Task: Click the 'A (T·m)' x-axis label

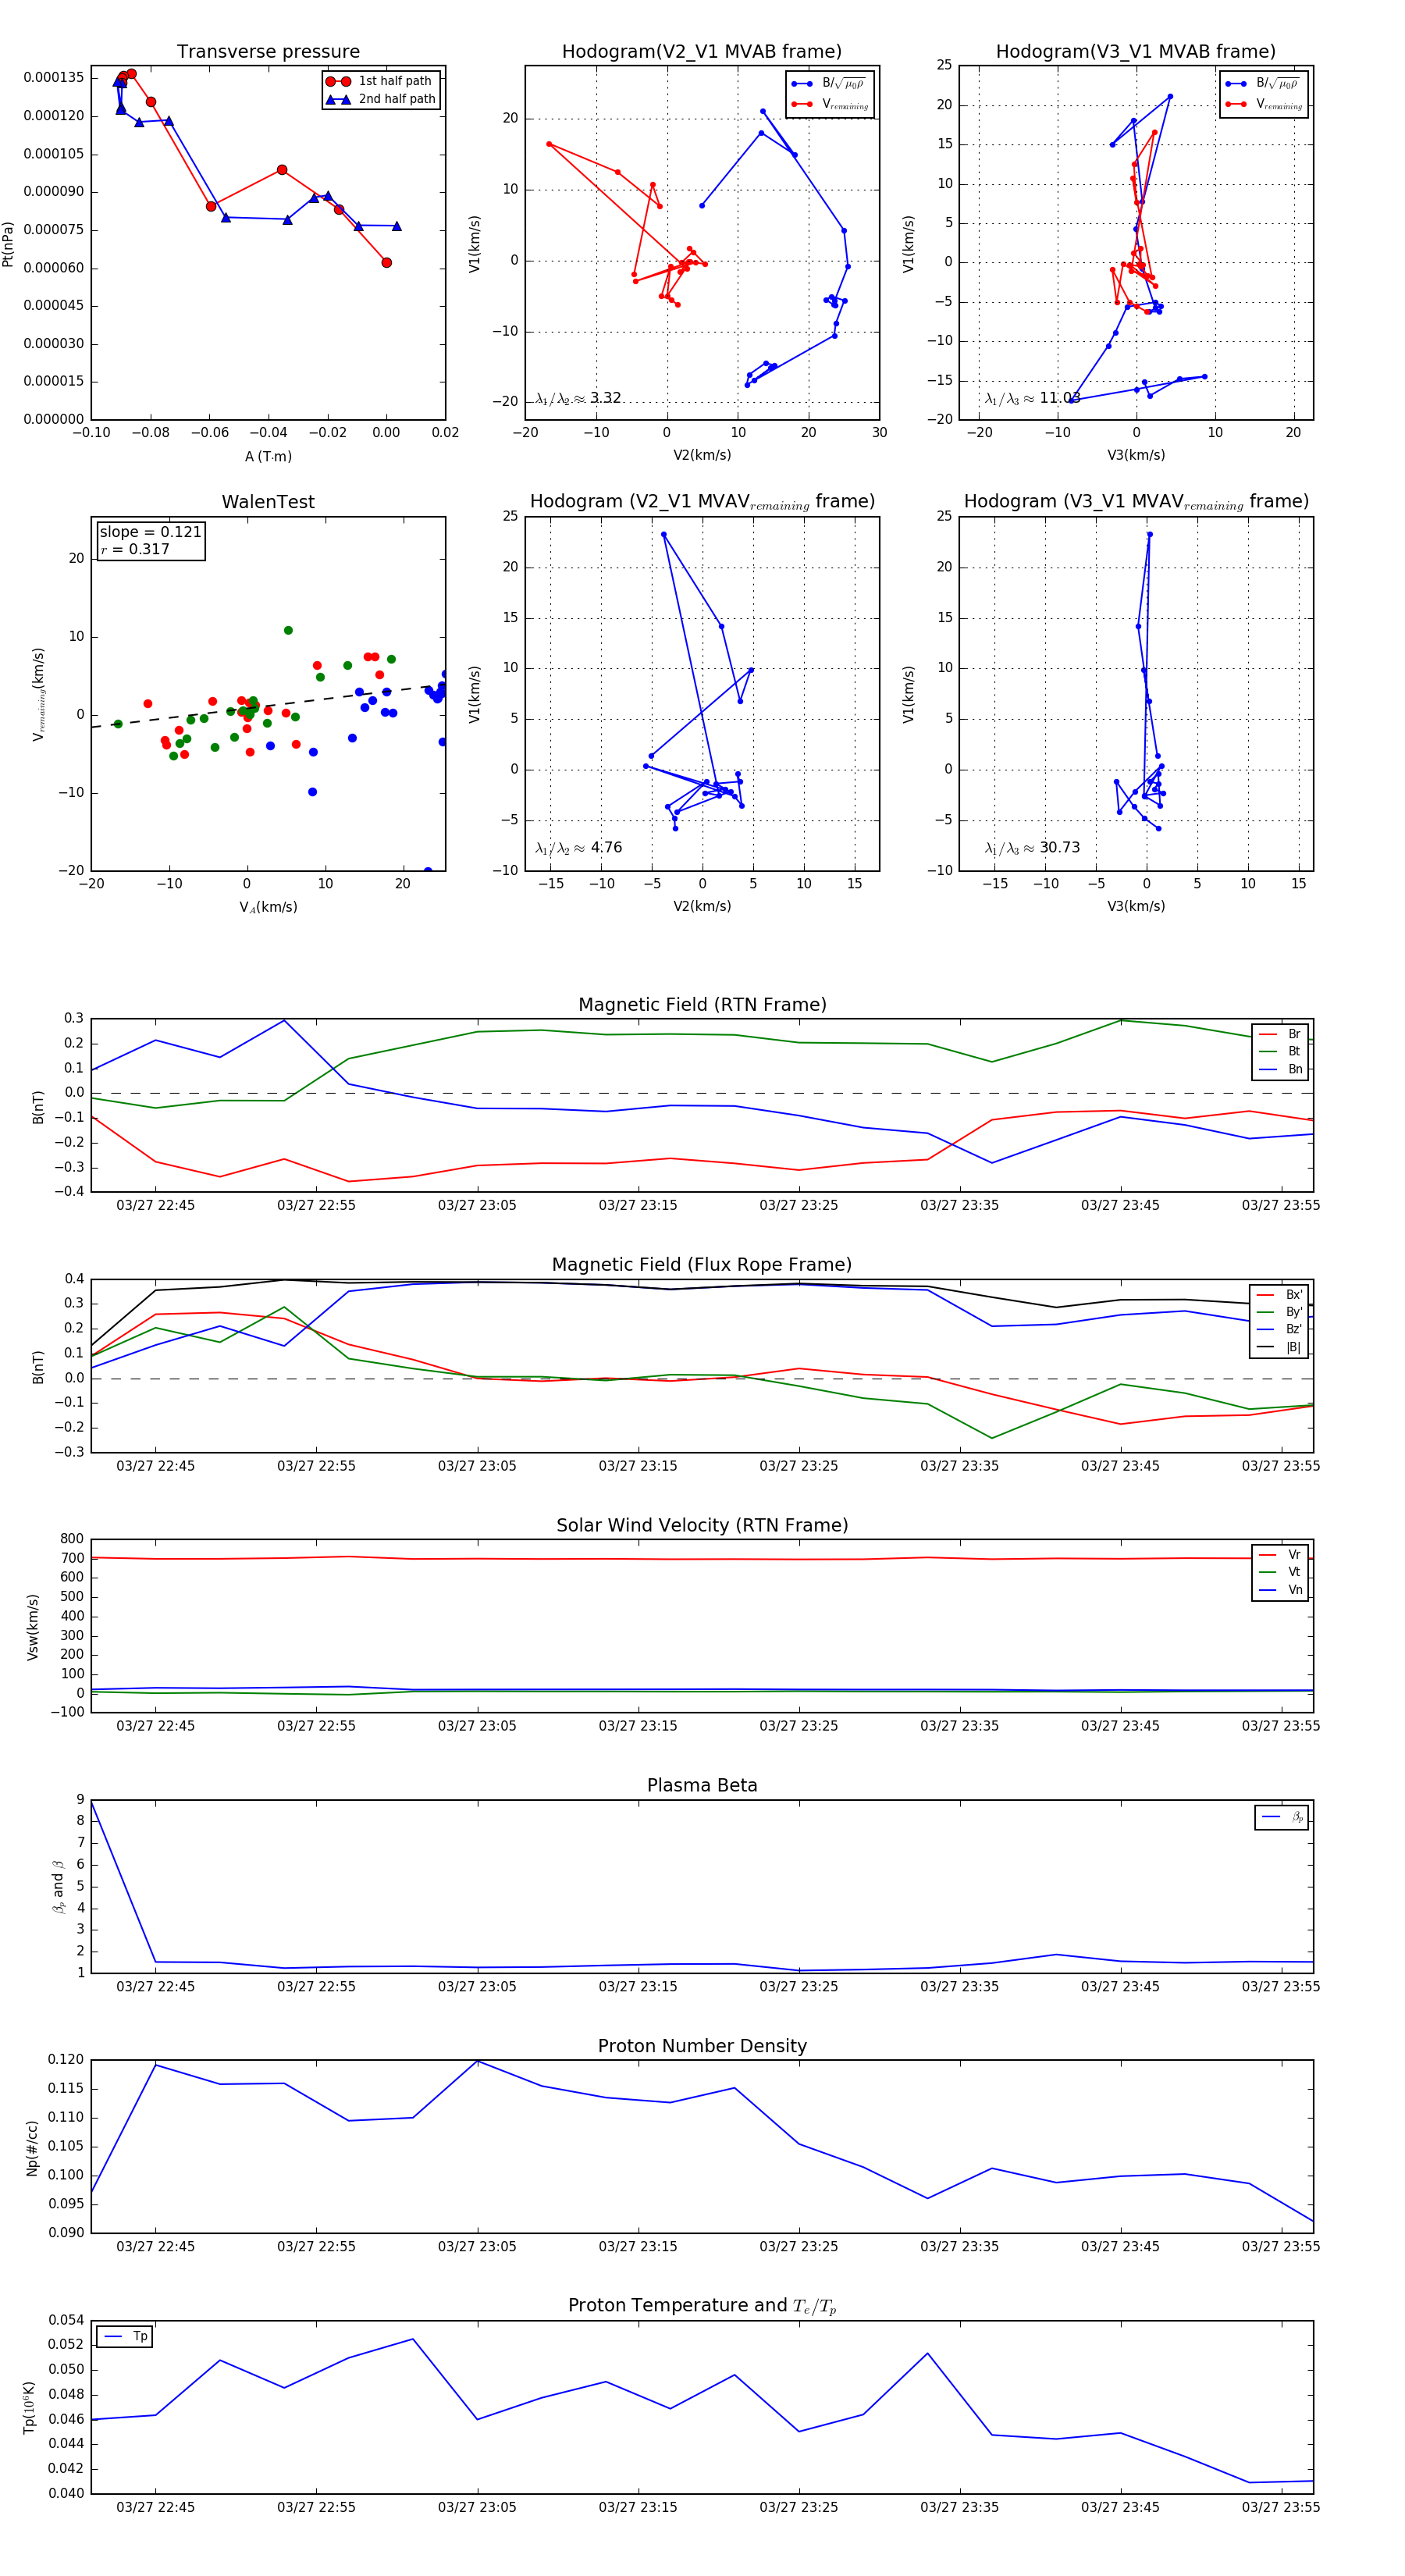Action: pyautogui.click(x=268, y=456)
